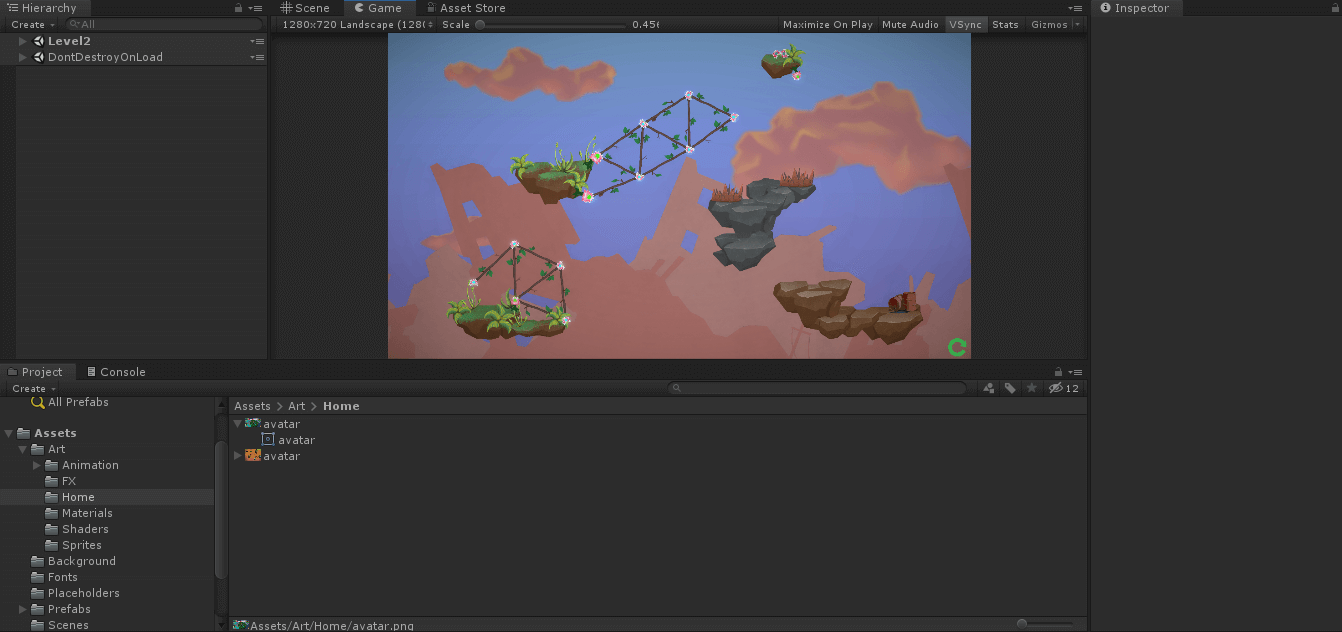1342x632 pixels.
Task: Open the Console tab
Action: click(116, 372)
